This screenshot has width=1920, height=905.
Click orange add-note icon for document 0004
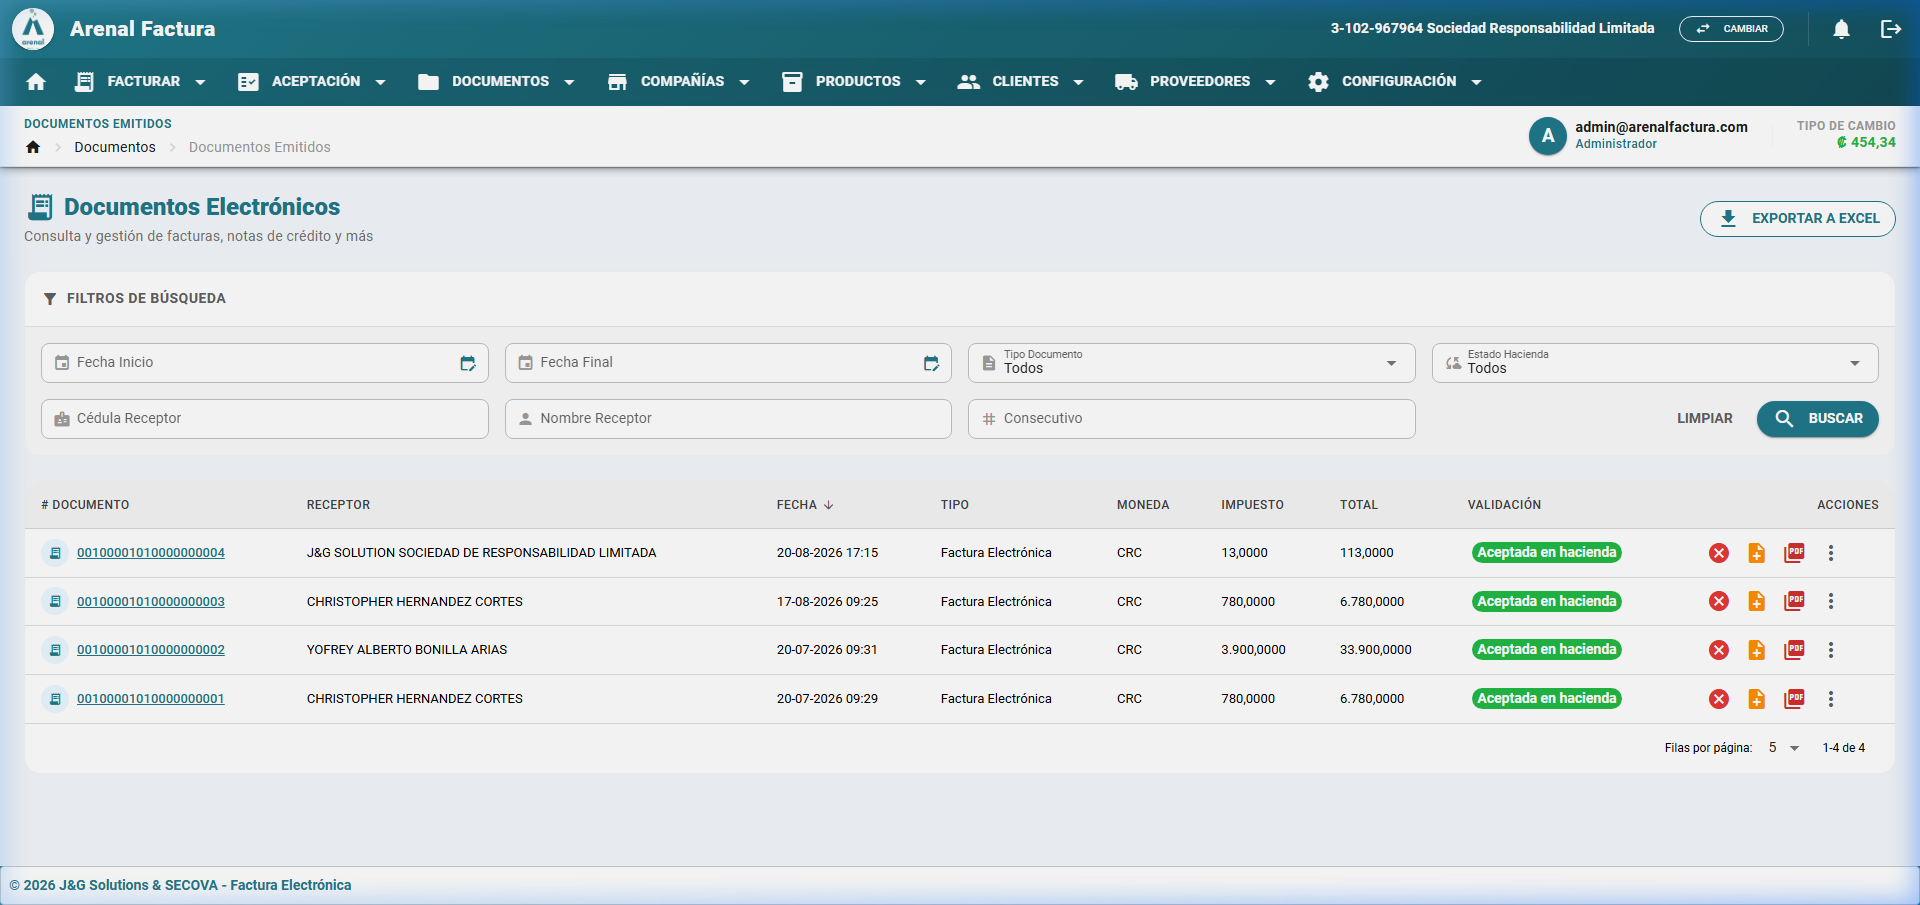pyautogui.click(x=1756, y=553)
